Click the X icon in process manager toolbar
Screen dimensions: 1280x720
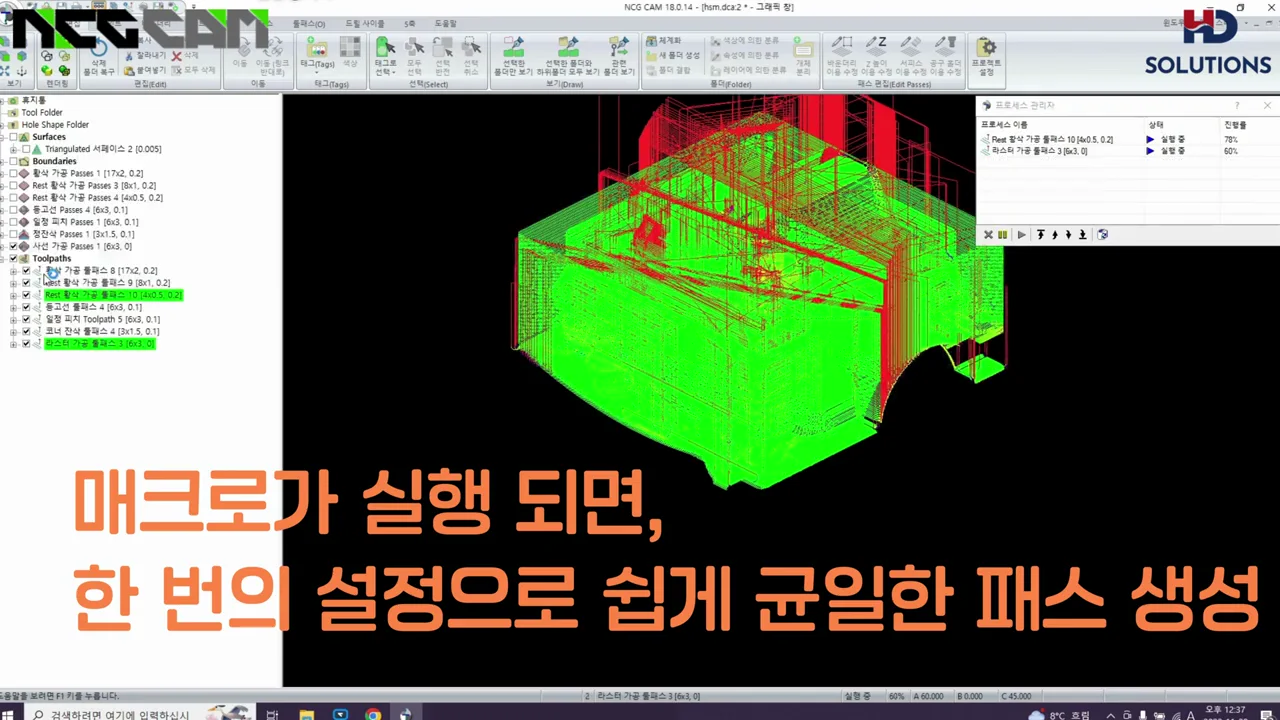(x=988, y=235)
